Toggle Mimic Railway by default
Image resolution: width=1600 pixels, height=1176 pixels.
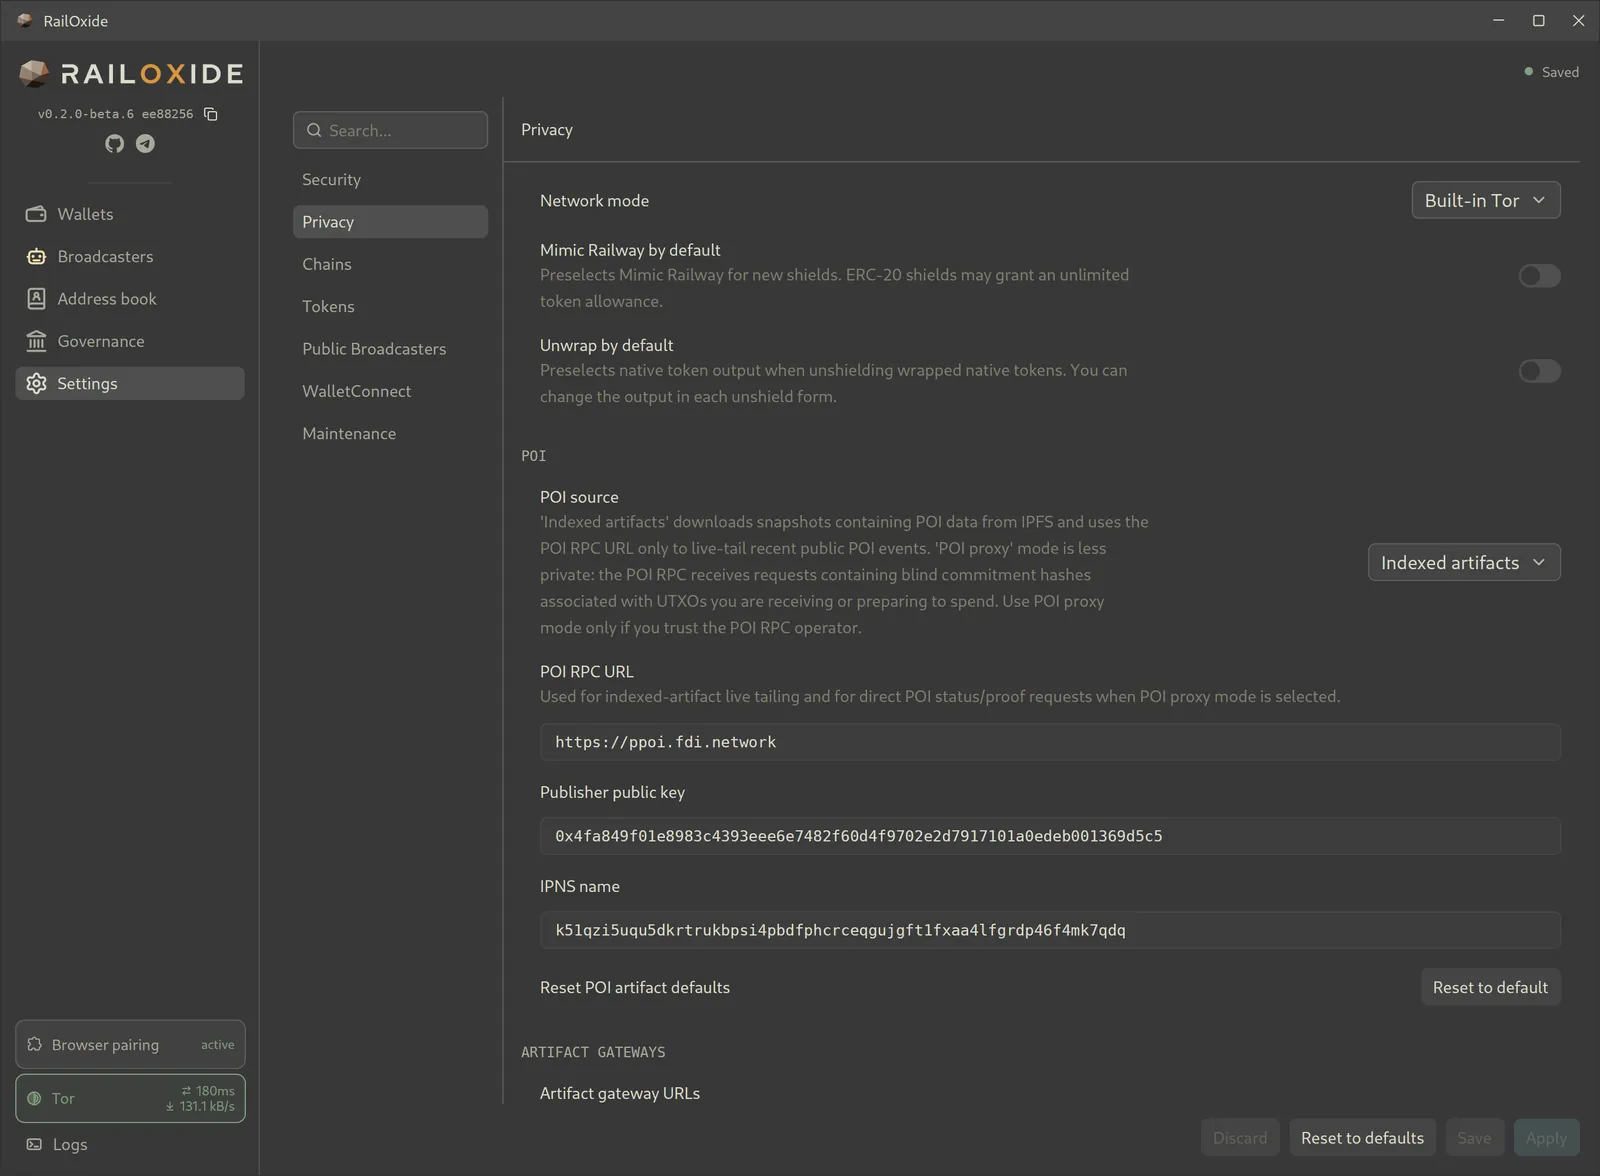(1539, 276)
